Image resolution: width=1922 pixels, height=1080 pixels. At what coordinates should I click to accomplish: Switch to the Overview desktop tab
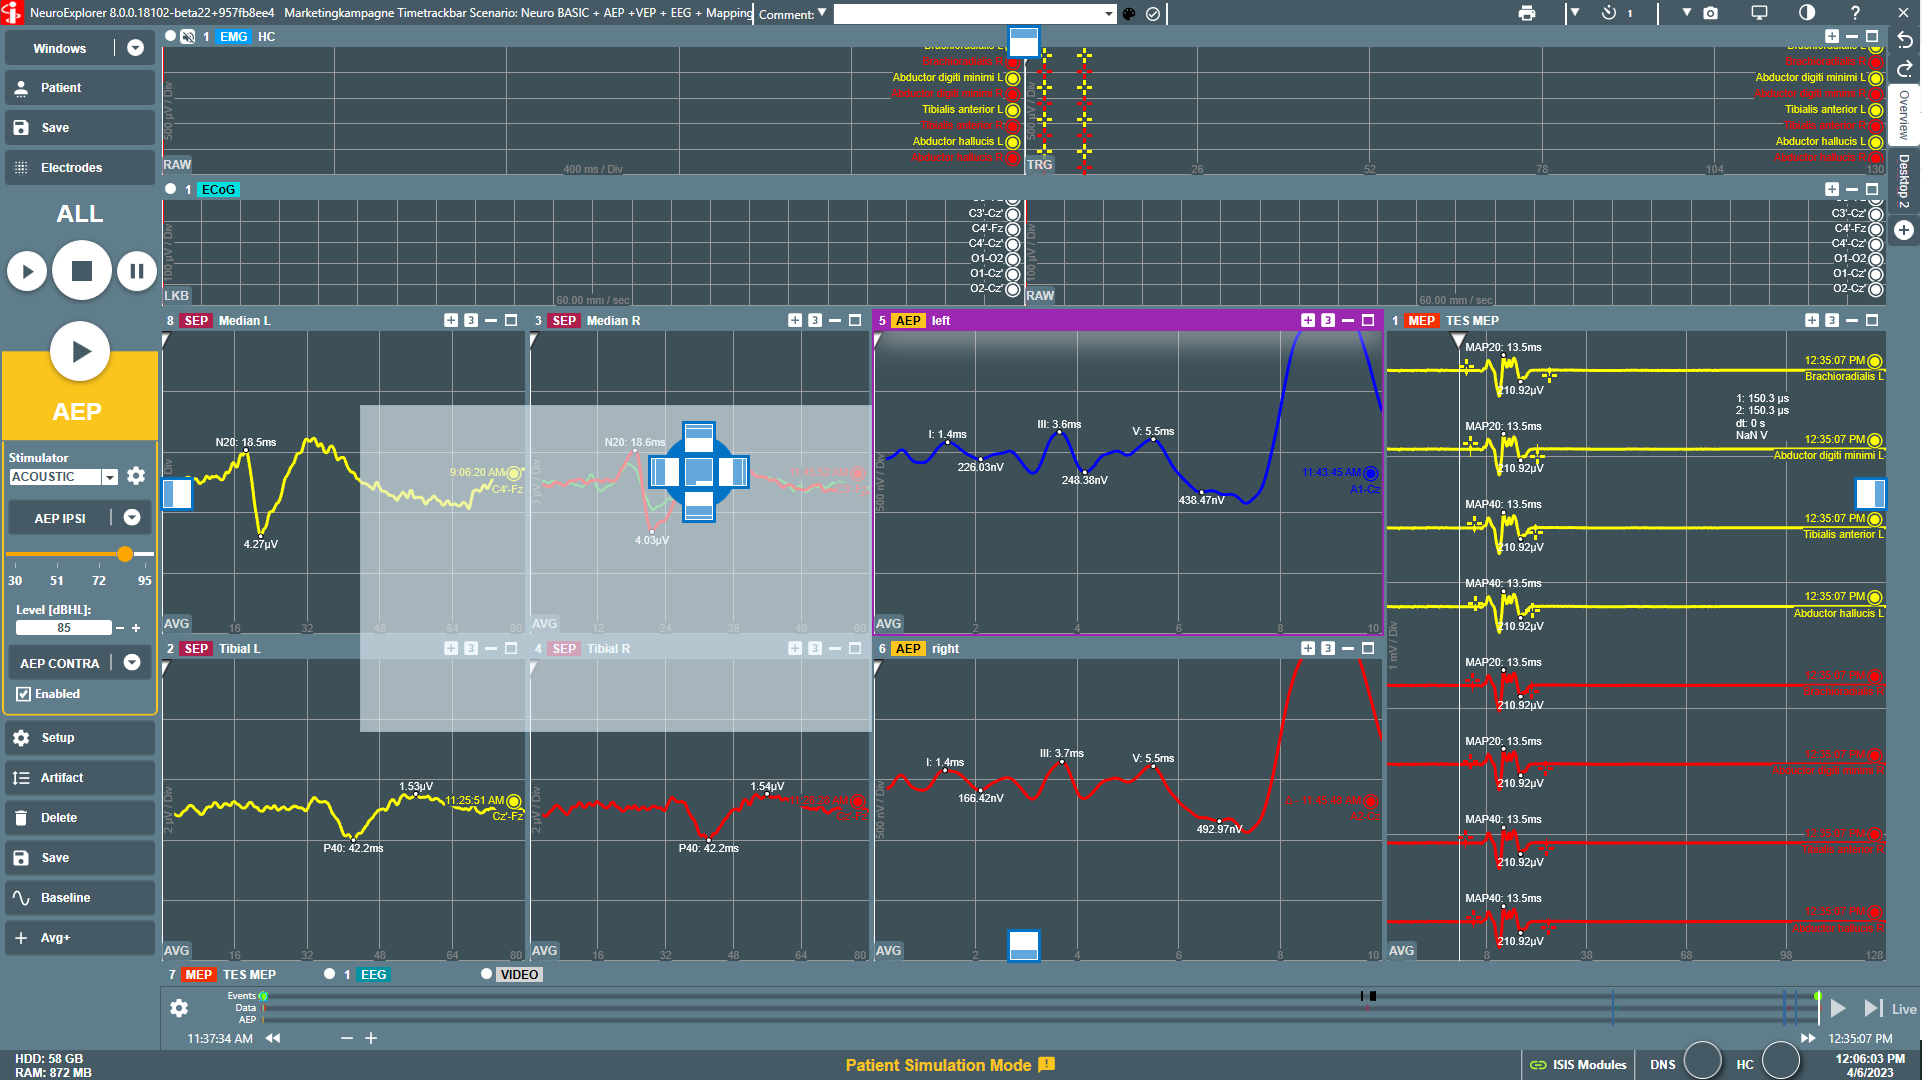(1904, 115)
